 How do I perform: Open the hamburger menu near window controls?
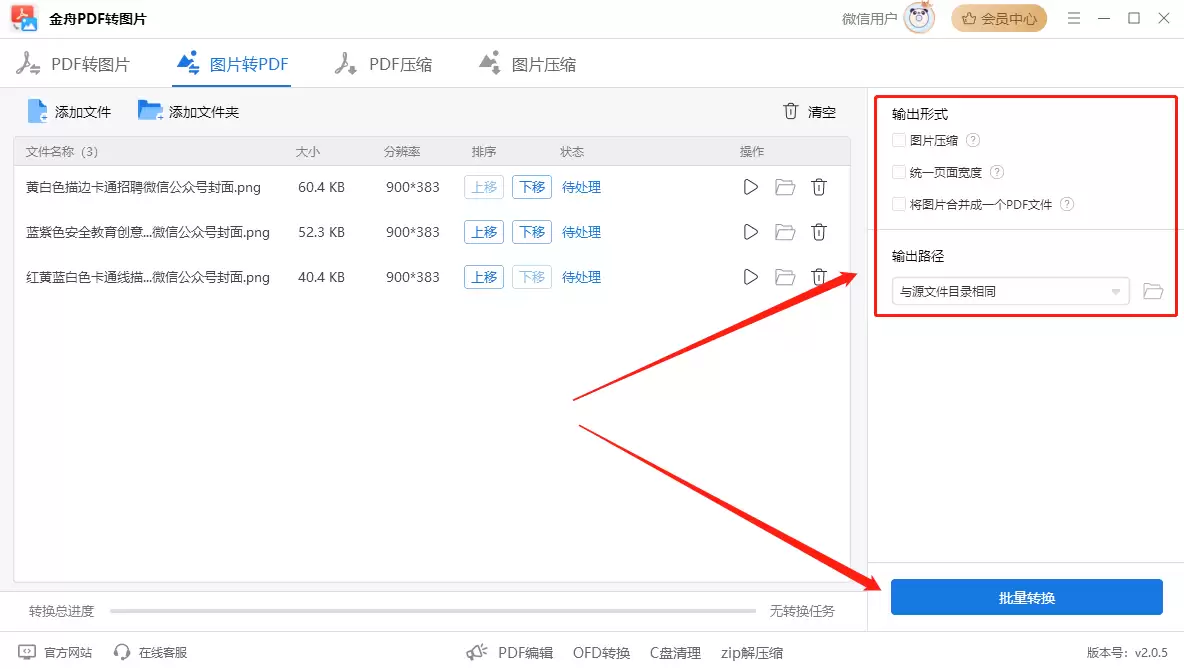click(x=1073, y=17)
